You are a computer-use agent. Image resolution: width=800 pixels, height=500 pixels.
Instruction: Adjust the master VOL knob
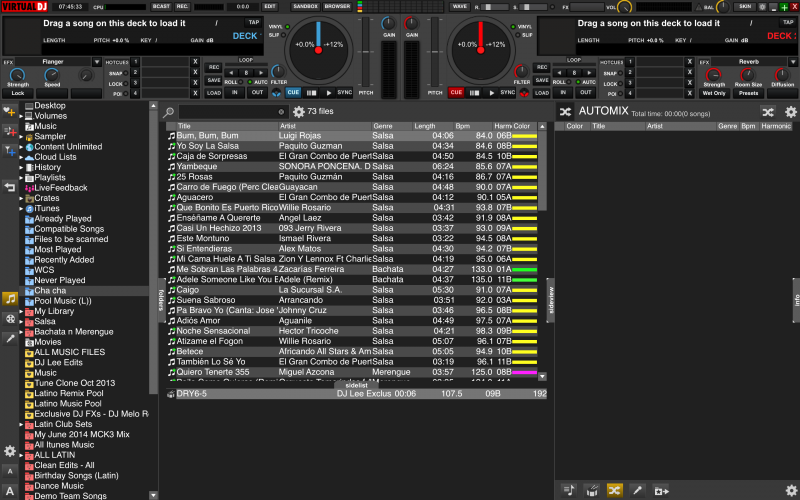click(625, 7)
